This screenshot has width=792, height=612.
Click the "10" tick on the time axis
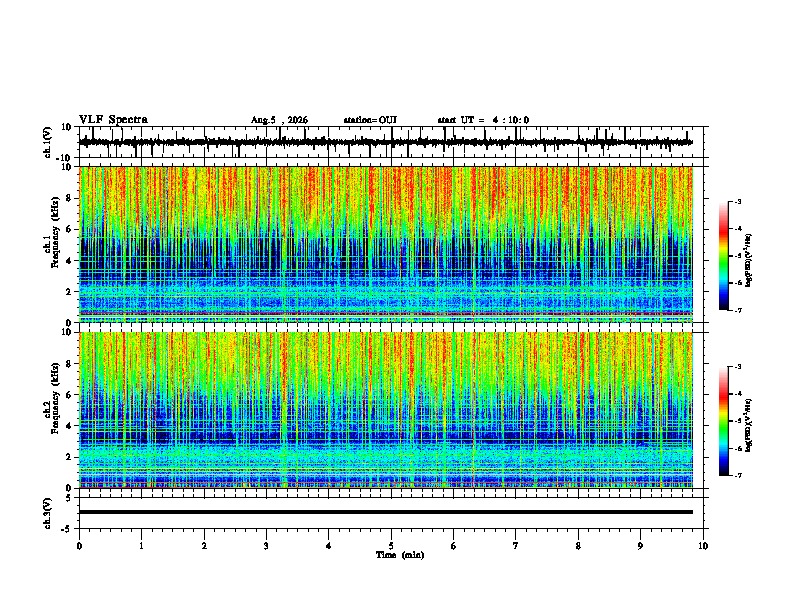(x=703, y=546)
